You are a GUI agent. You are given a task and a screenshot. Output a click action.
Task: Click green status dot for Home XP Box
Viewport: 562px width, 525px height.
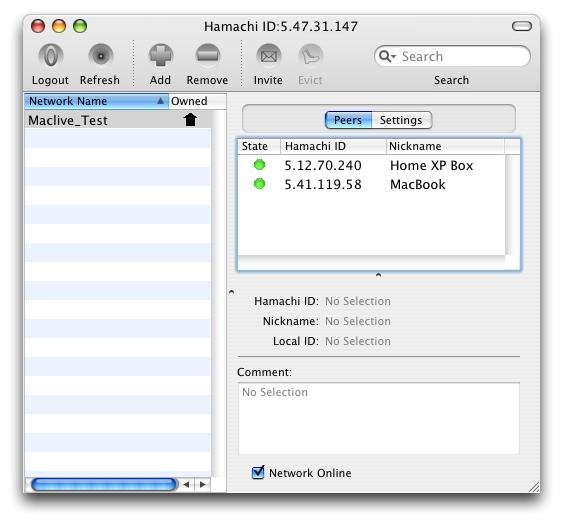(x=259, y=165)
